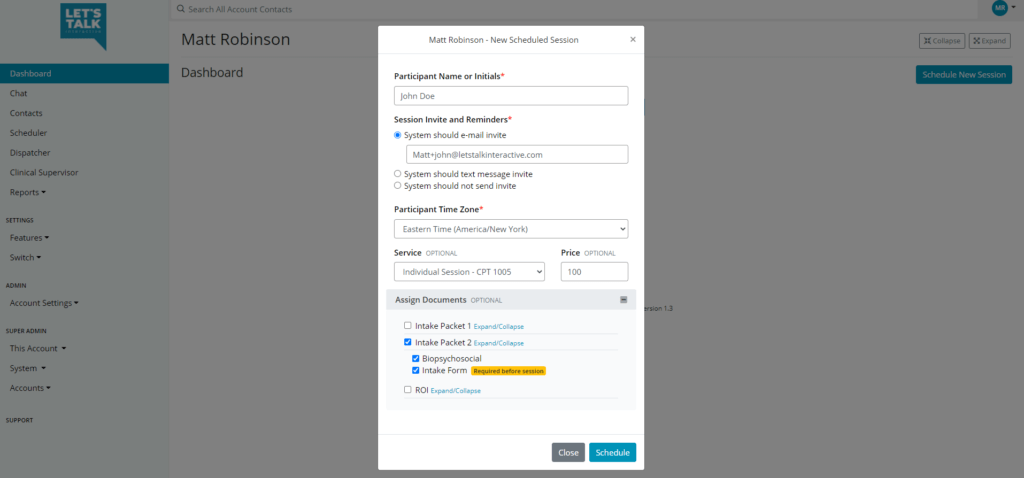Open the Participant Time Zone dropdown
The width and height of the screenshot is (1024, 478).
click(x=511, y=229)
